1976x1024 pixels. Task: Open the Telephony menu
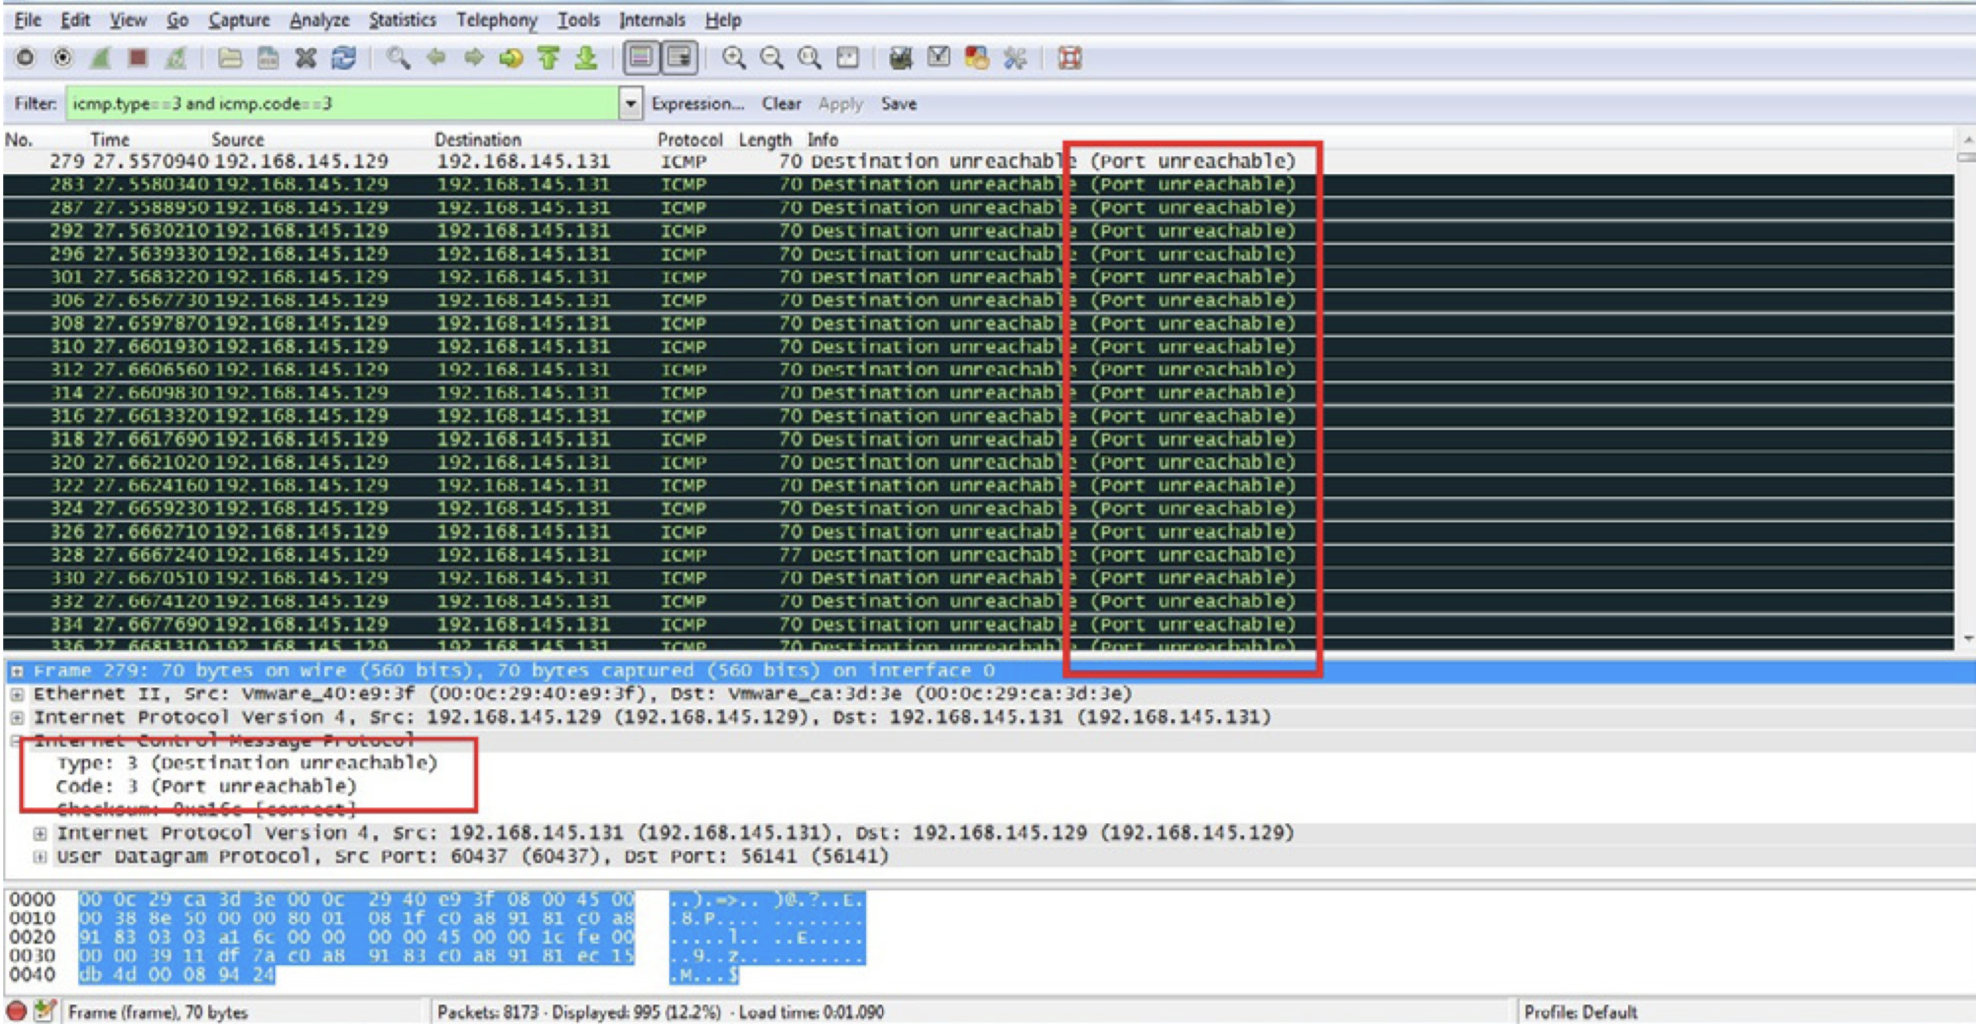[496, 20]
